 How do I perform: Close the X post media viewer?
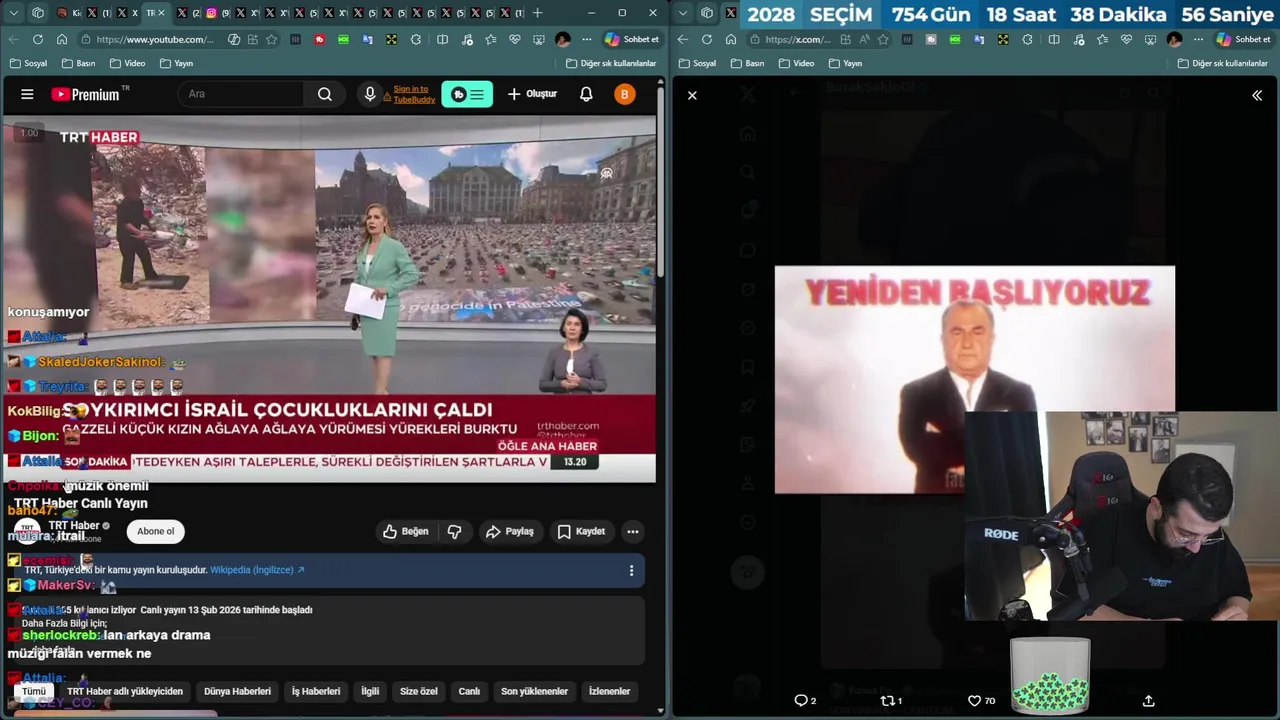click(692, 95)
